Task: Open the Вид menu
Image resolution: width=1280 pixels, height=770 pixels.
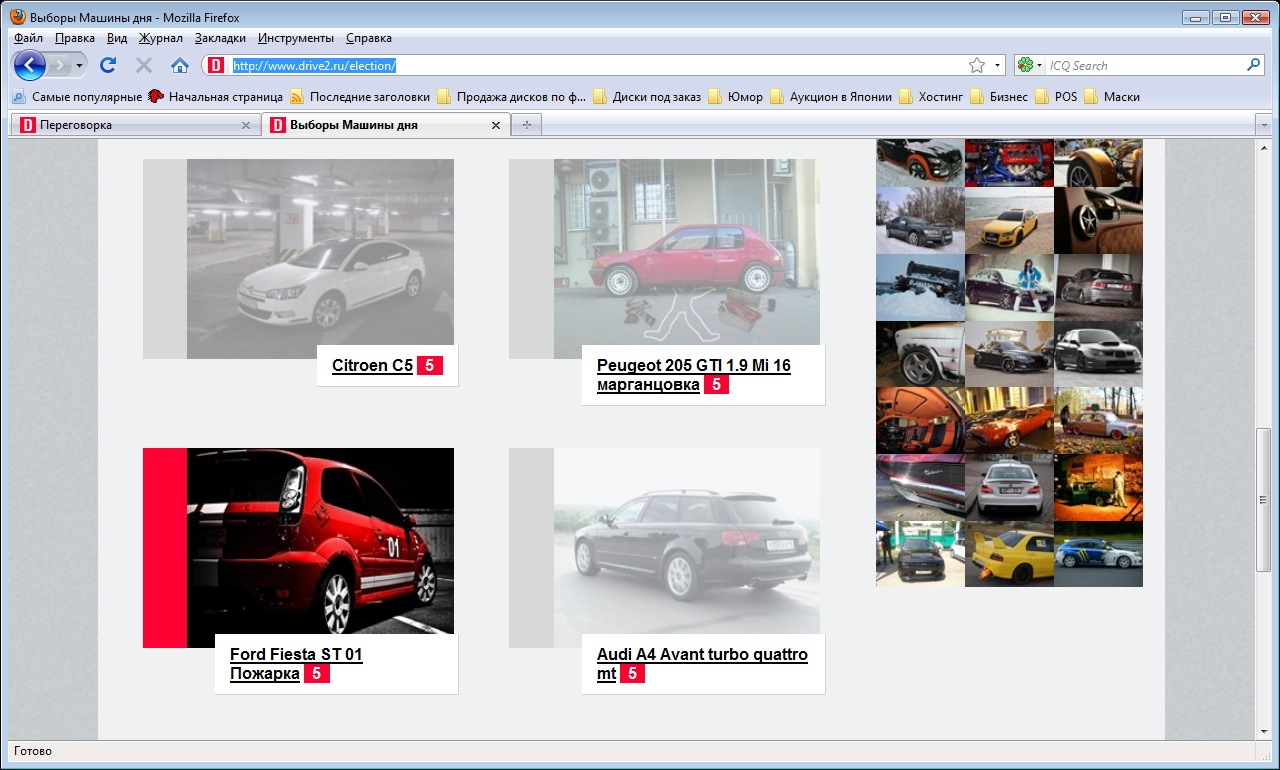Action: point(117,38)
